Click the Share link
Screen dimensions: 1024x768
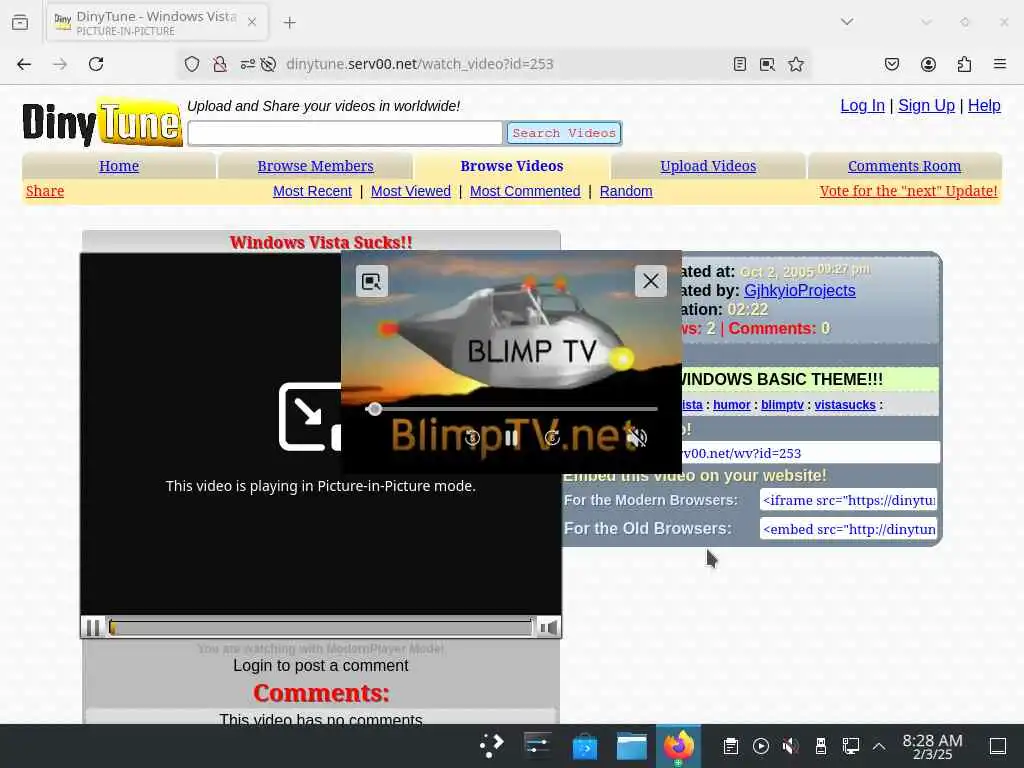[x=45, y=191]
